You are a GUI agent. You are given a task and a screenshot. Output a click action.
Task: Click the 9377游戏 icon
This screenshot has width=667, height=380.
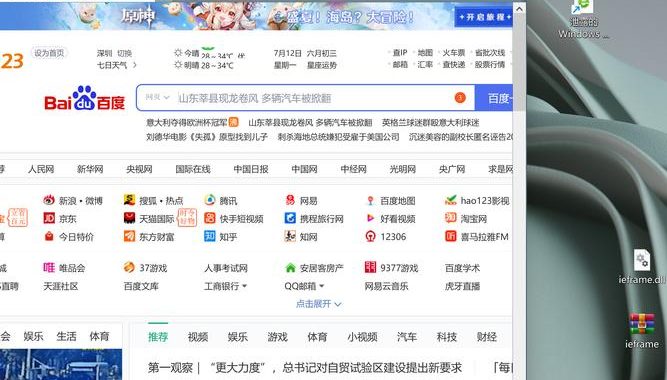(x=371, y=267)
